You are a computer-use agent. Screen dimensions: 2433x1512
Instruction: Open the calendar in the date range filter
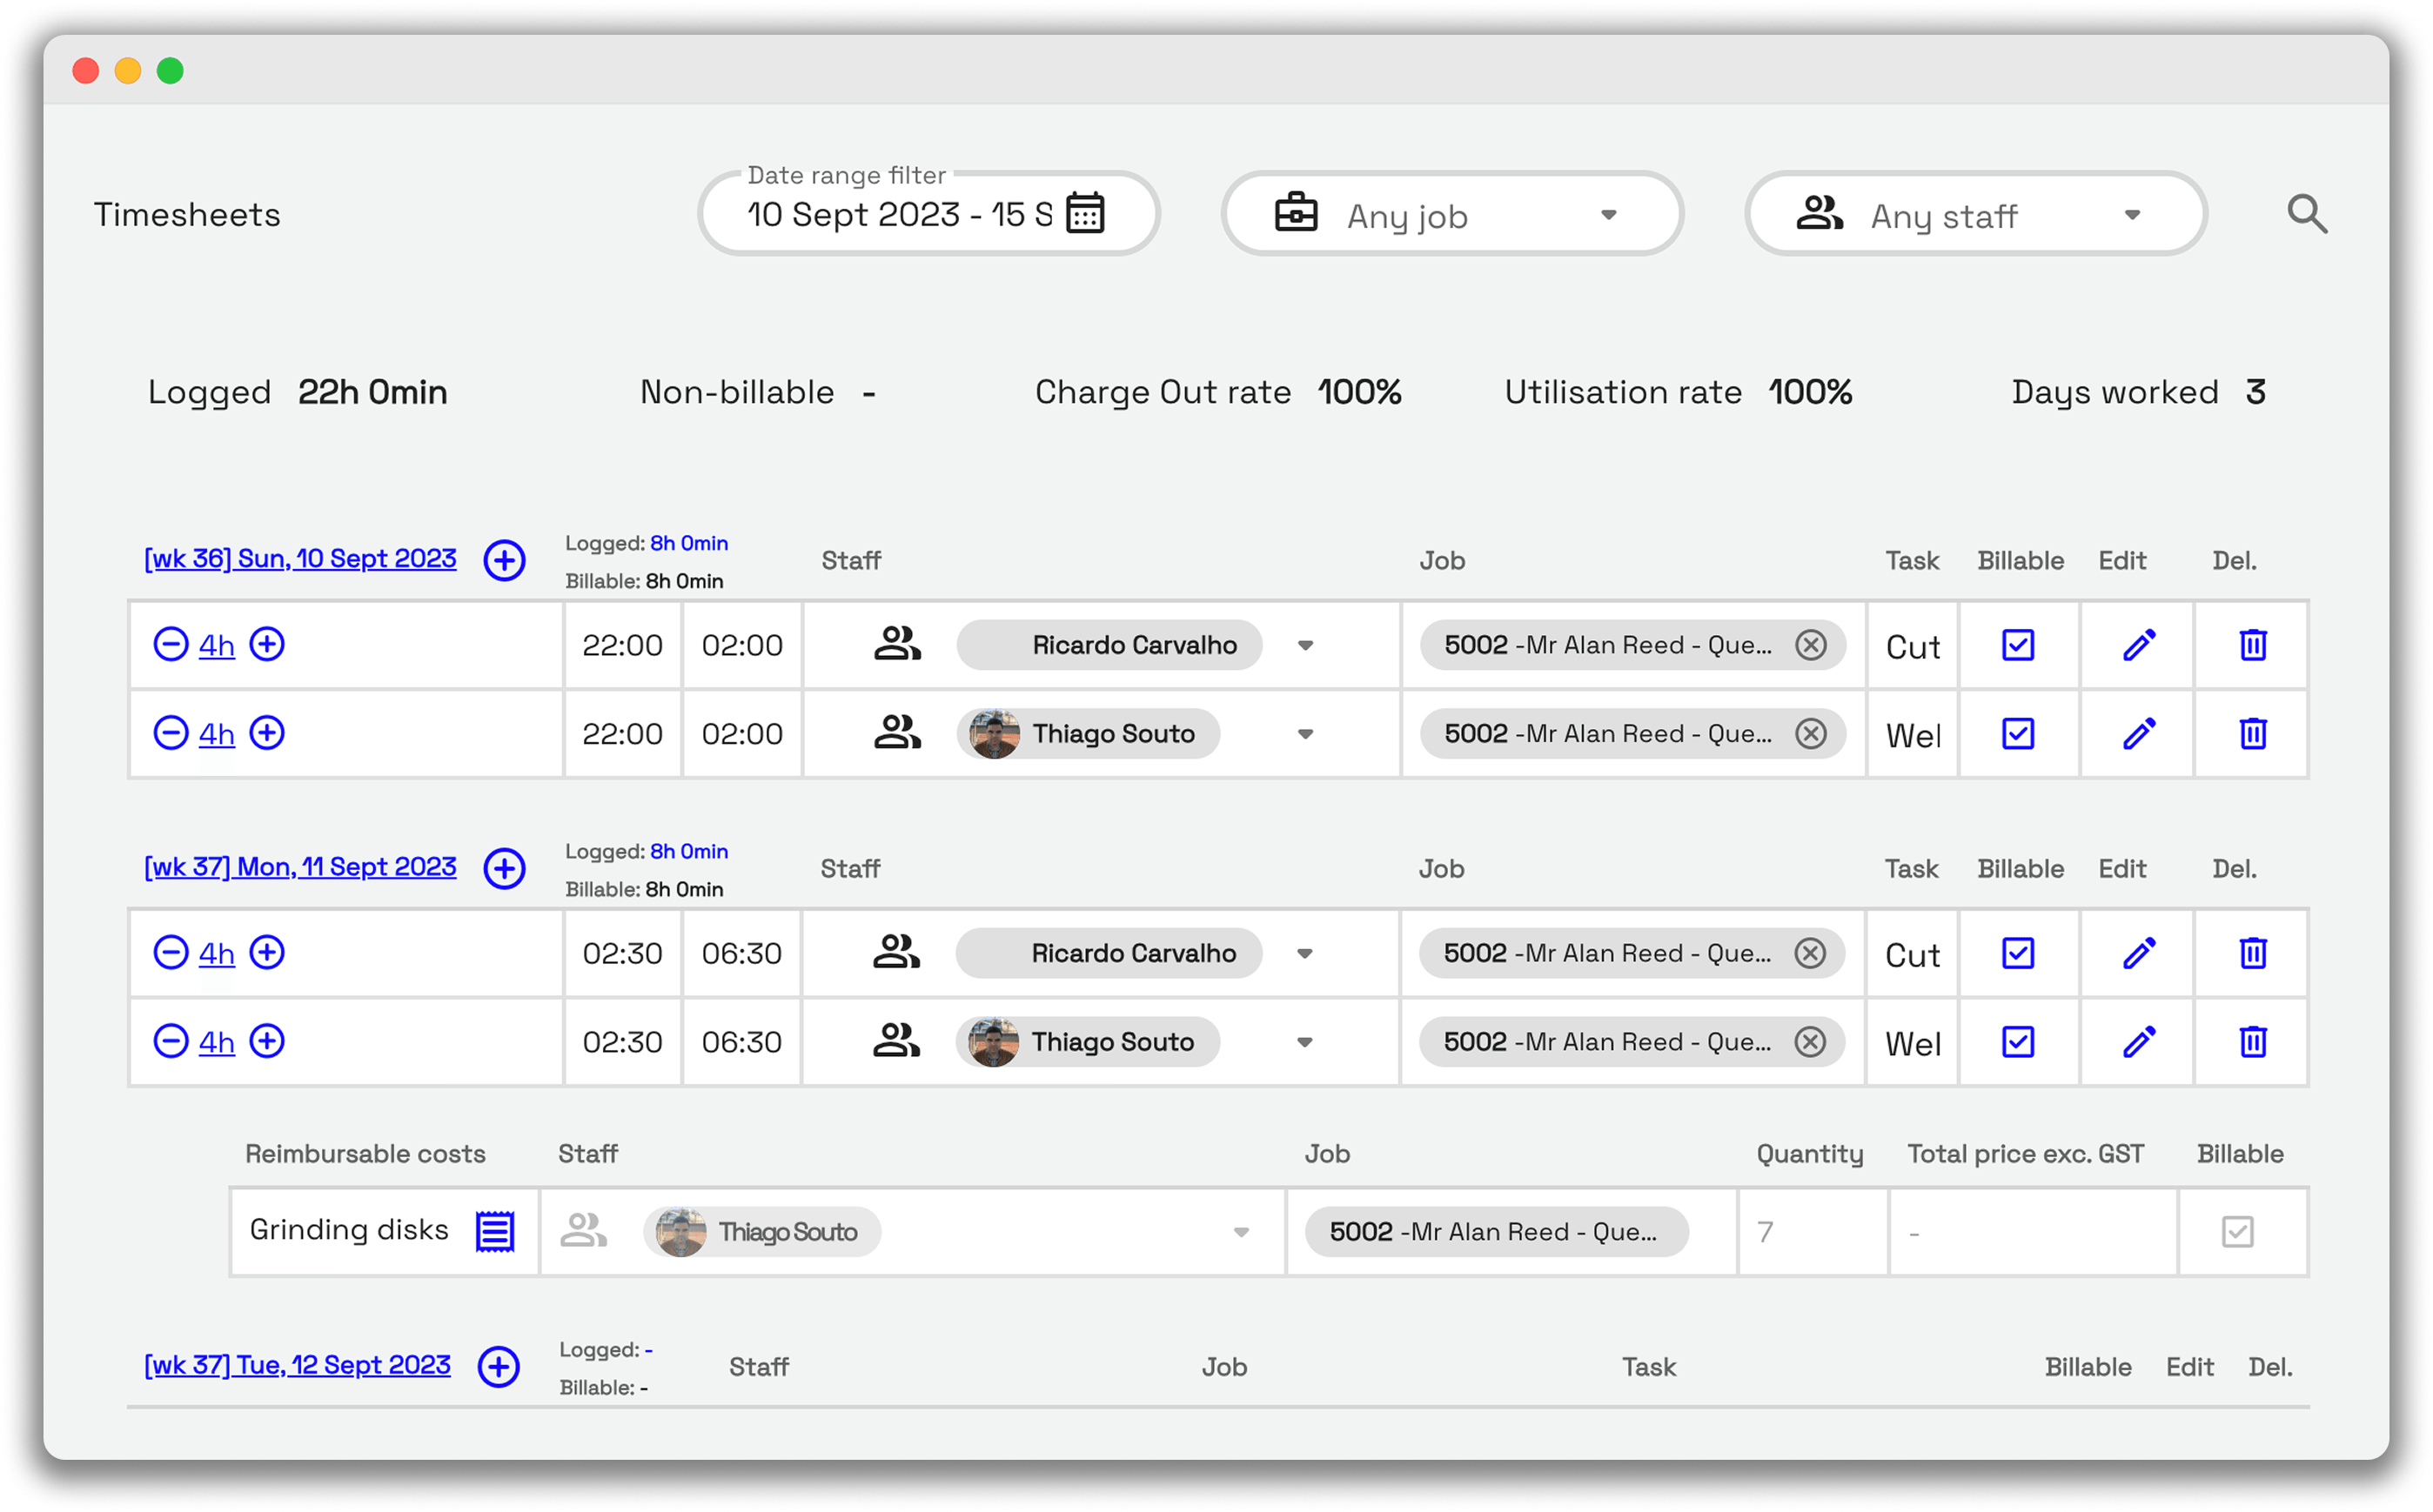[x=1086, y=212]
